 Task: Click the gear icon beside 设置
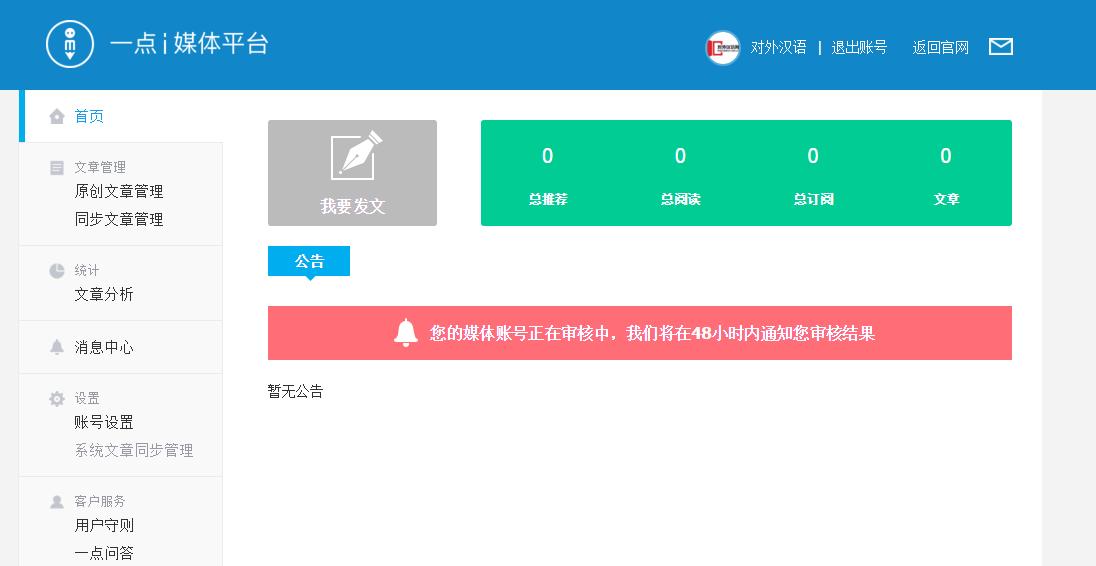point(57,398)
